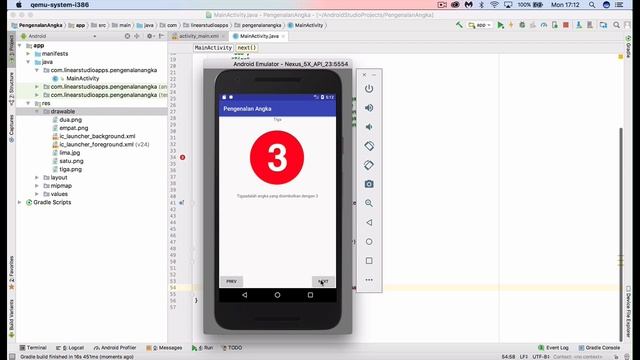Select empat.png drawable file
The width and height of the screenshot is (640, 360).
coord(73,128)
